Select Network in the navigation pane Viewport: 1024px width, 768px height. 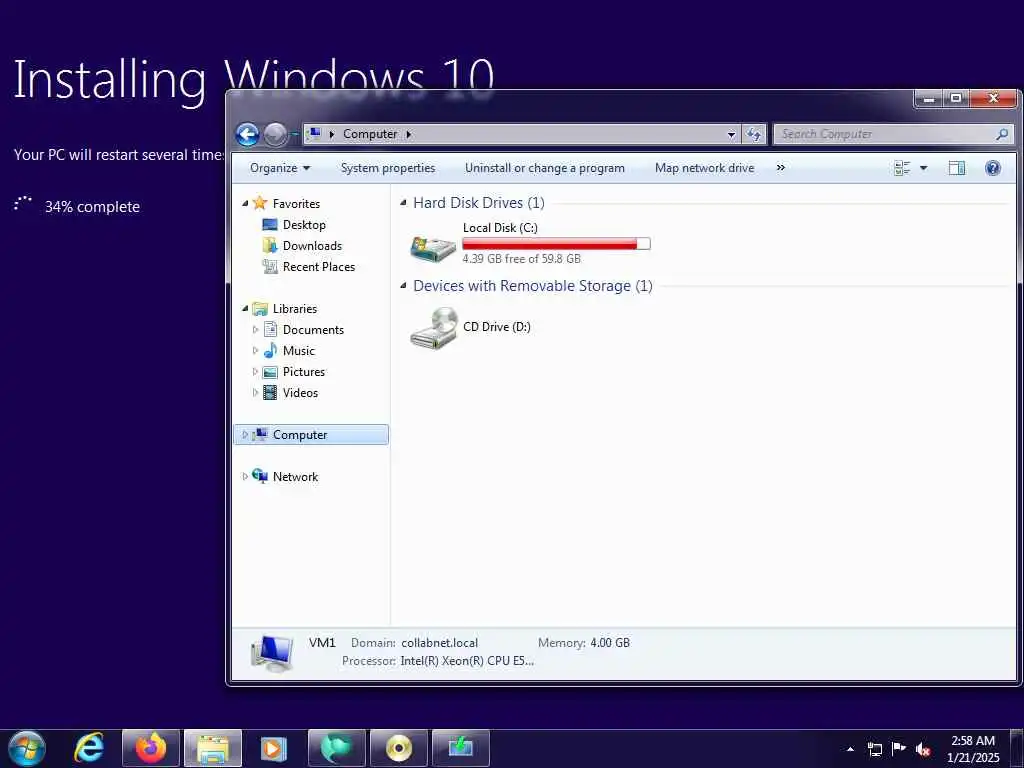[295, 477]
